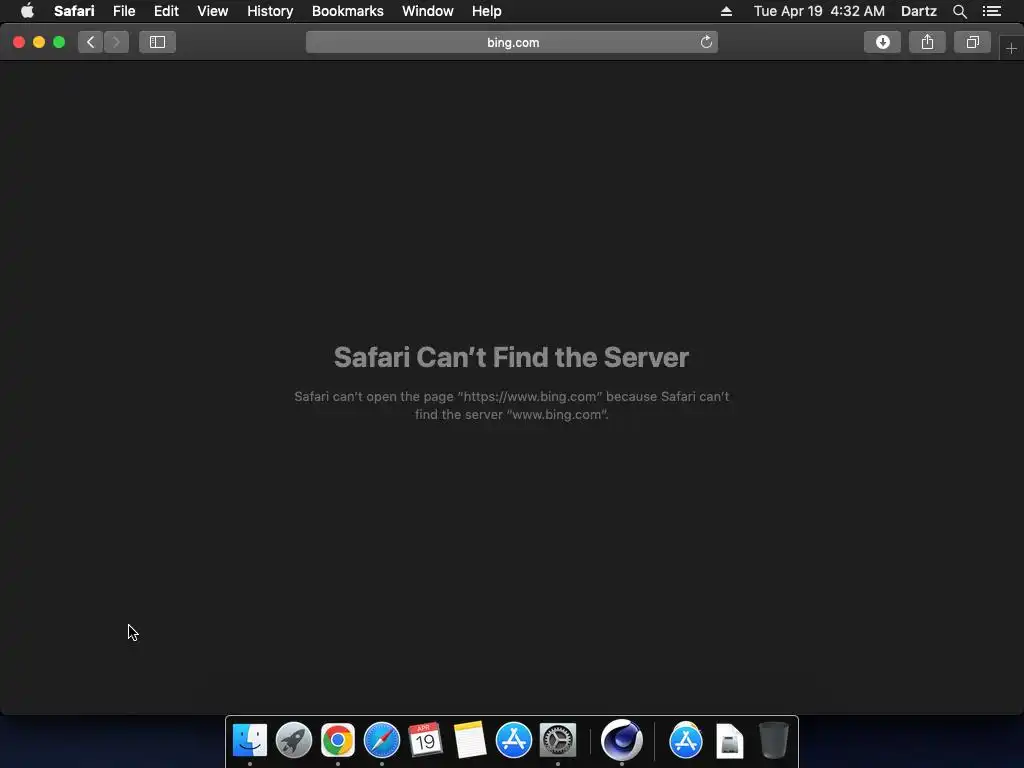Open System Preferences gear in Dock
The image size is (1024, 768).
pos(558,740)
